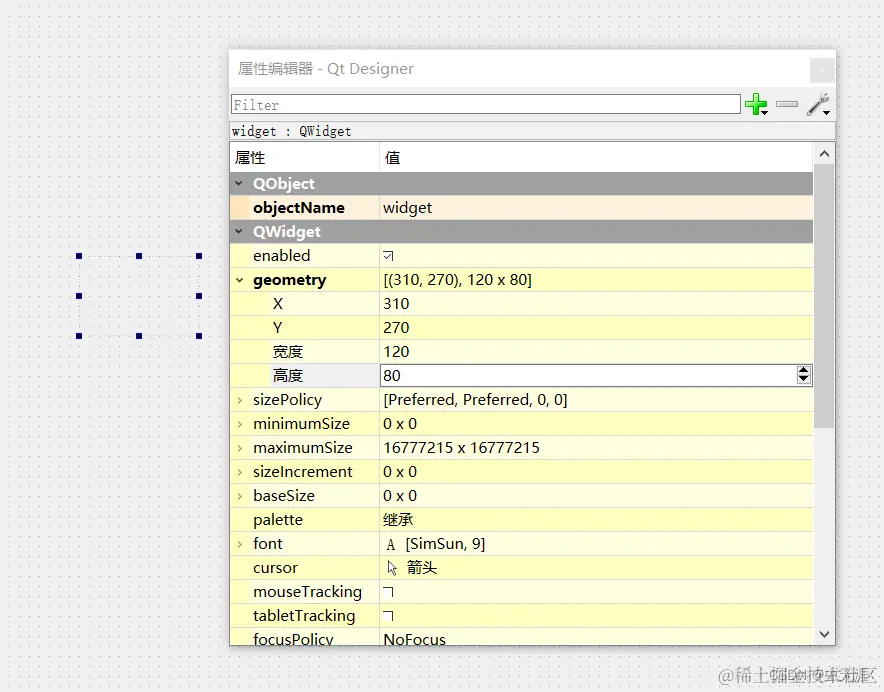Collapse the QWidget group
The image size is (884, 692).
pos(239,232)
